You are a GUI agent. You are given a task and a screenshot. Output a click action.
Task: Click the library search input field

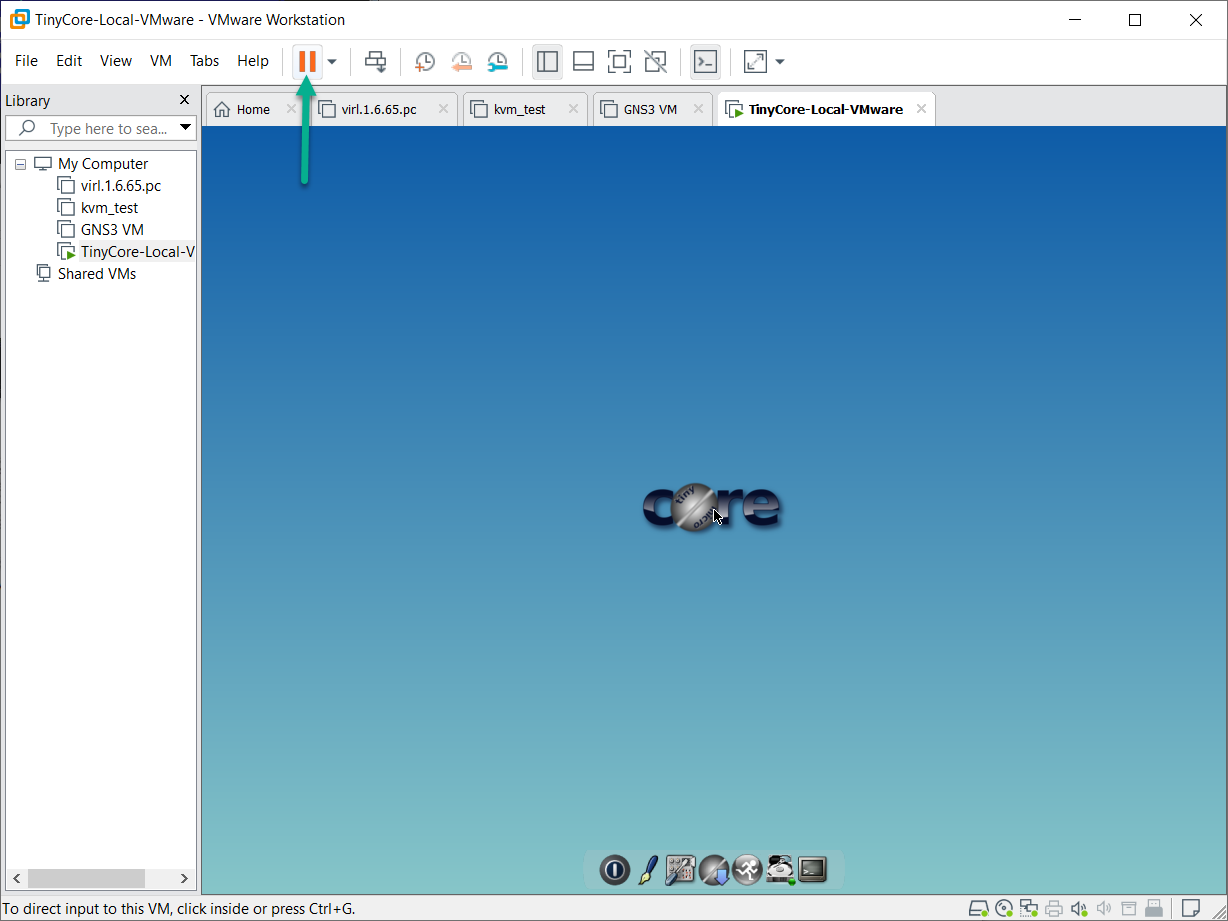click(100, 128)
